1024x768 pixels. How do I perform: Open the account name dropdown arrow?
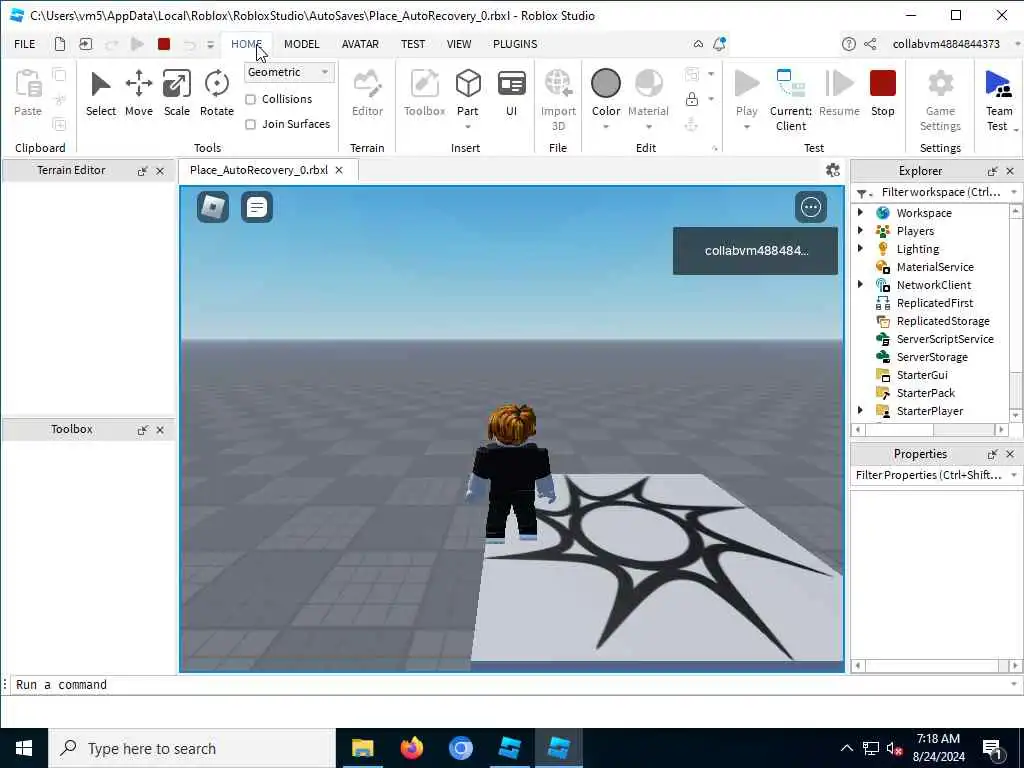tap(1017, 44)
